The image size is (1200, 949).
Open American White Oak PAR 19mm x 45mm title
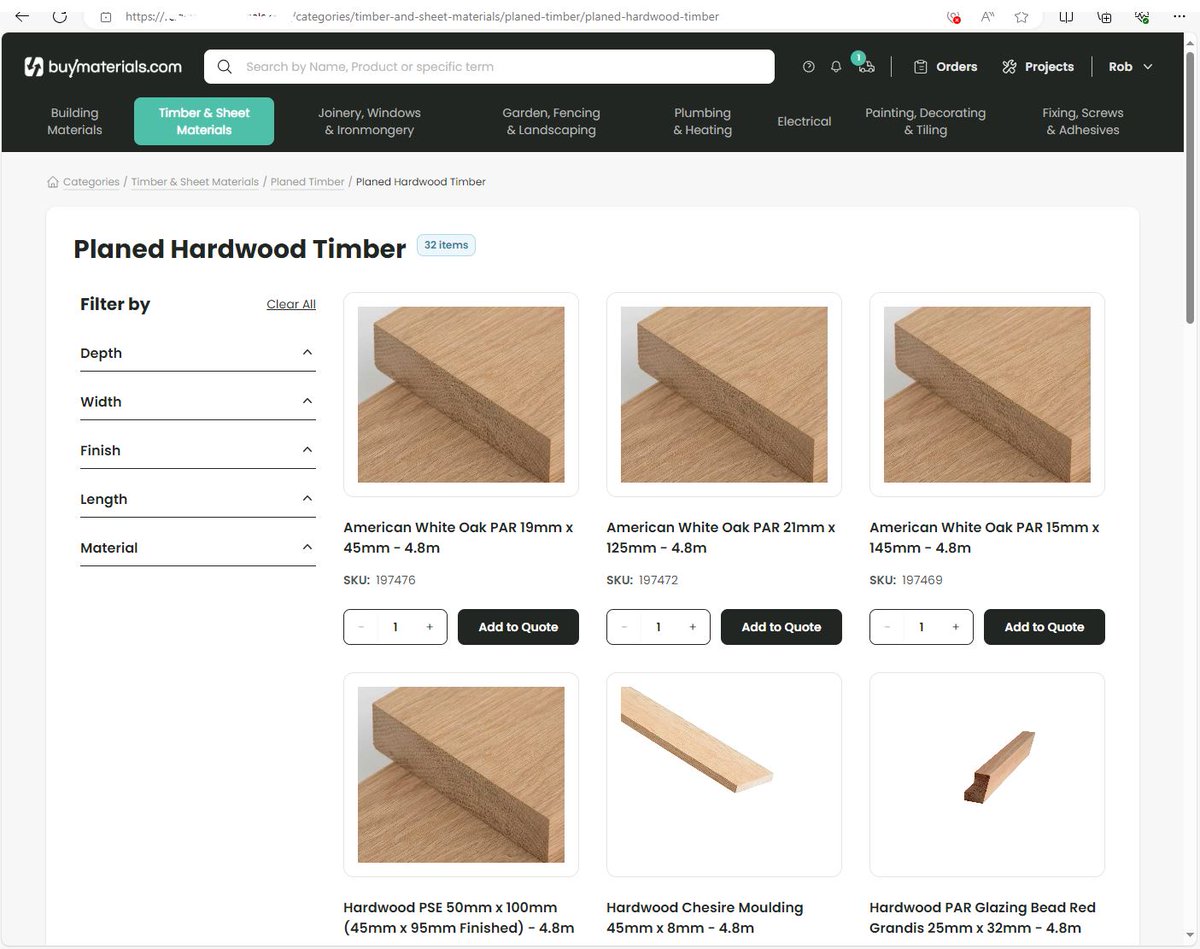458,537
